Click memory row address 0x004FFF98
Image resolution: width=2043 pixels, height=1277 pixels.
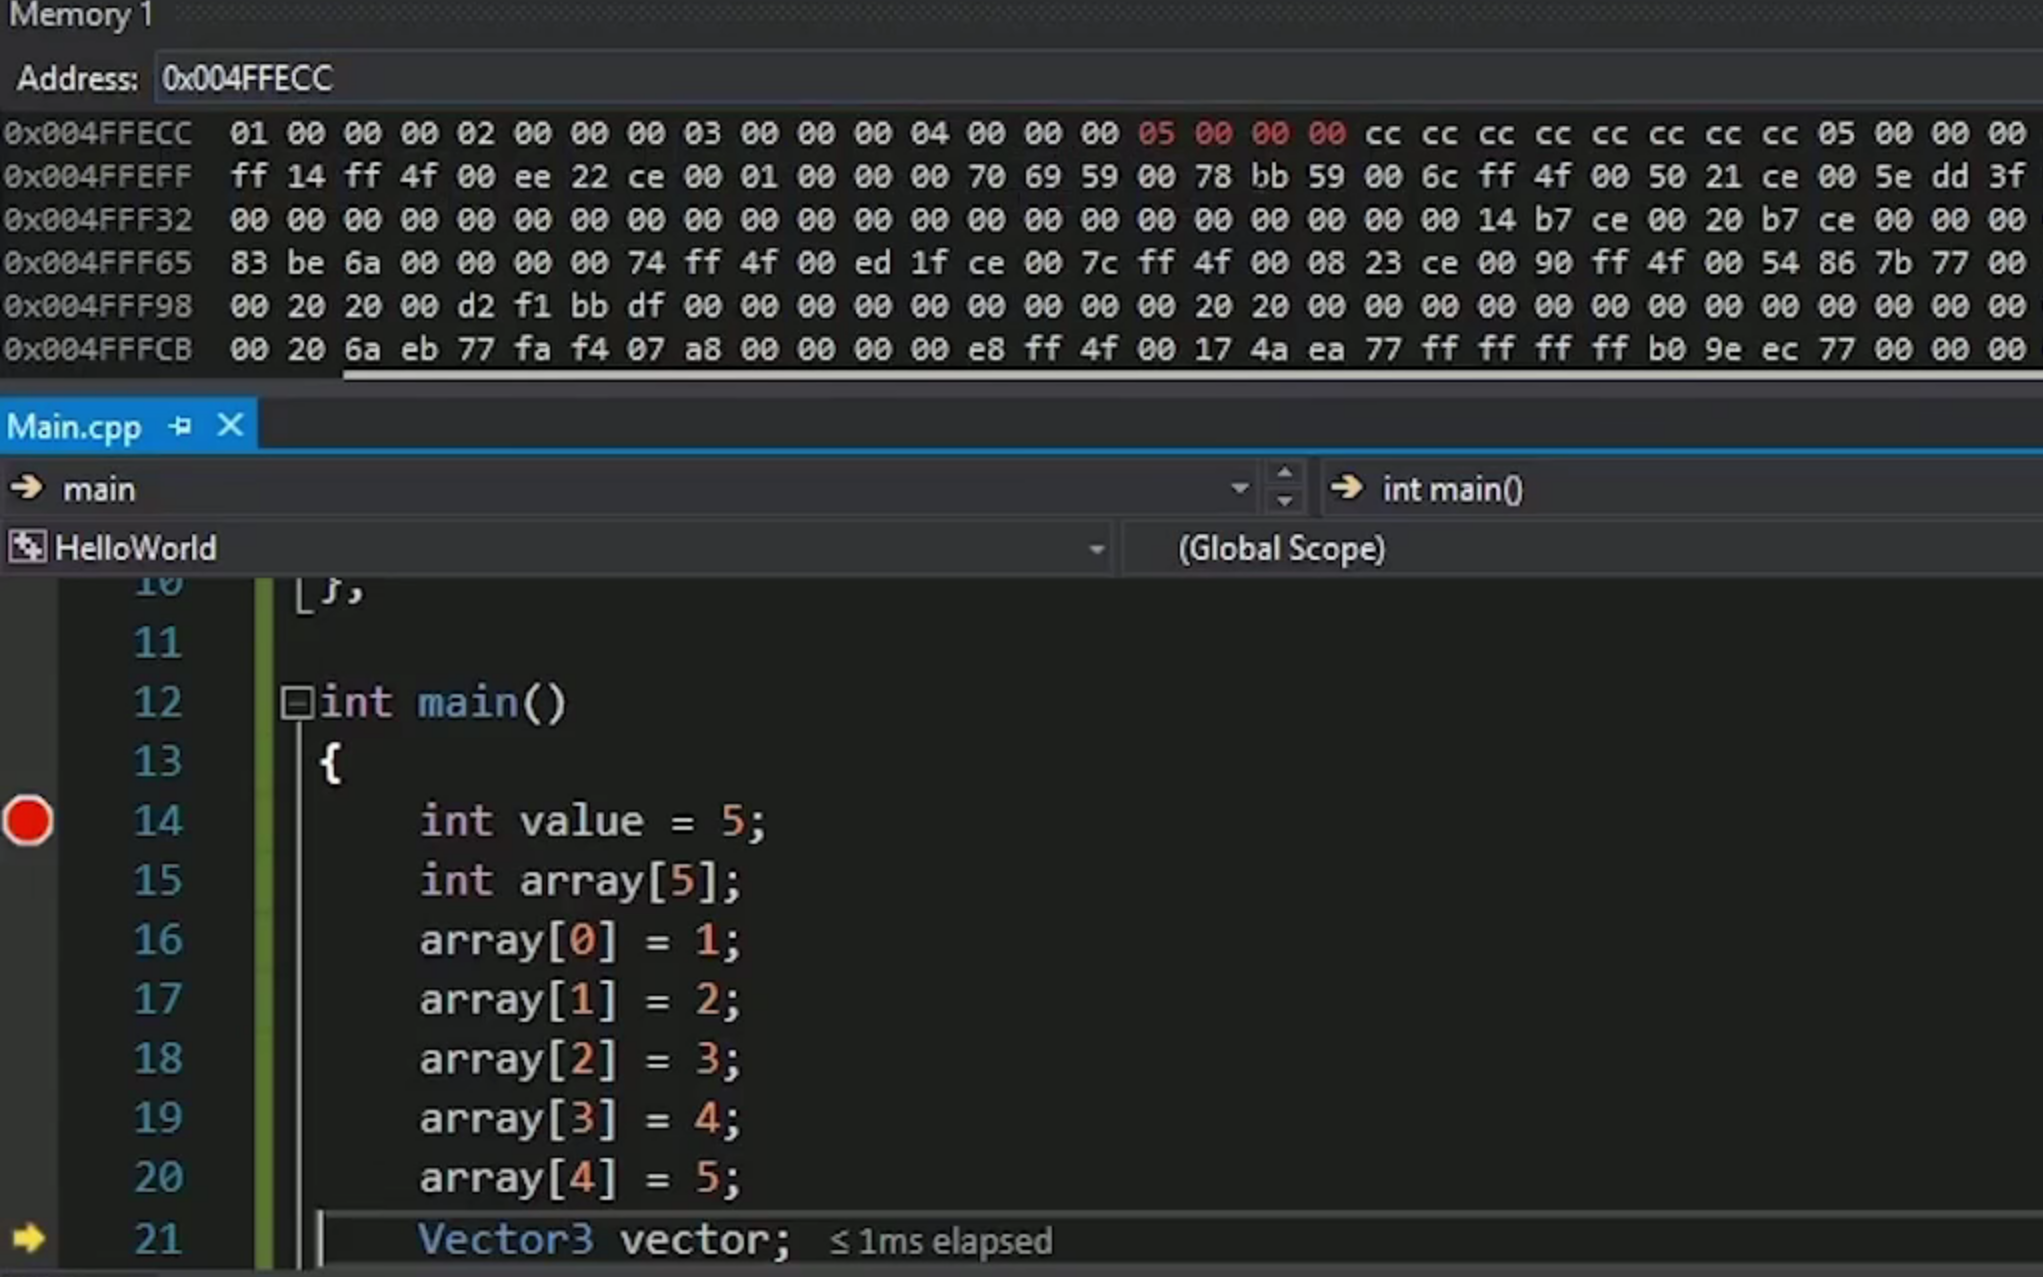98,305
